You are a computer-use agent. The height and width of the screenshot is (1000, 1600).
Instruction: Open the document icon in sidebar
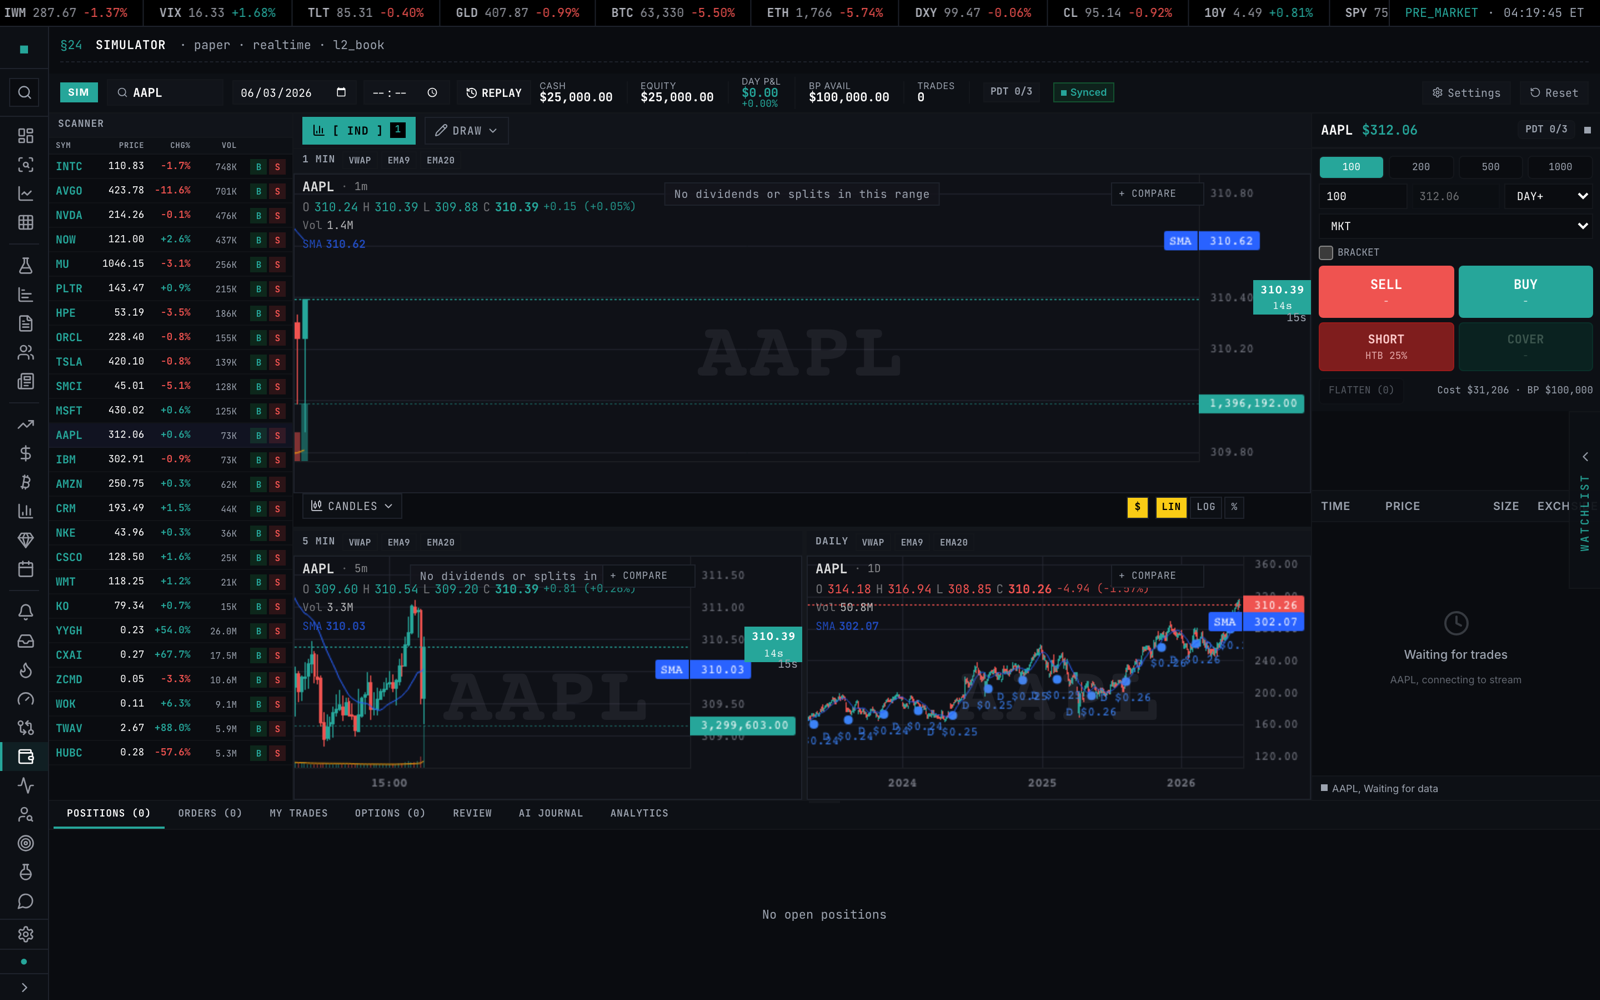(x=25, y=323)
